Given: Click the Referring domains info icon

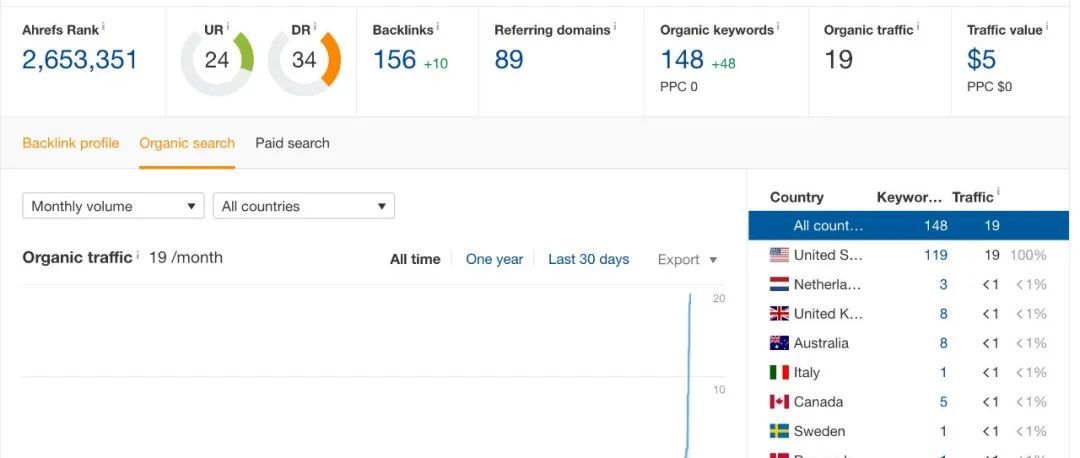Looking at the screenshot, I should tap(614, 26).
